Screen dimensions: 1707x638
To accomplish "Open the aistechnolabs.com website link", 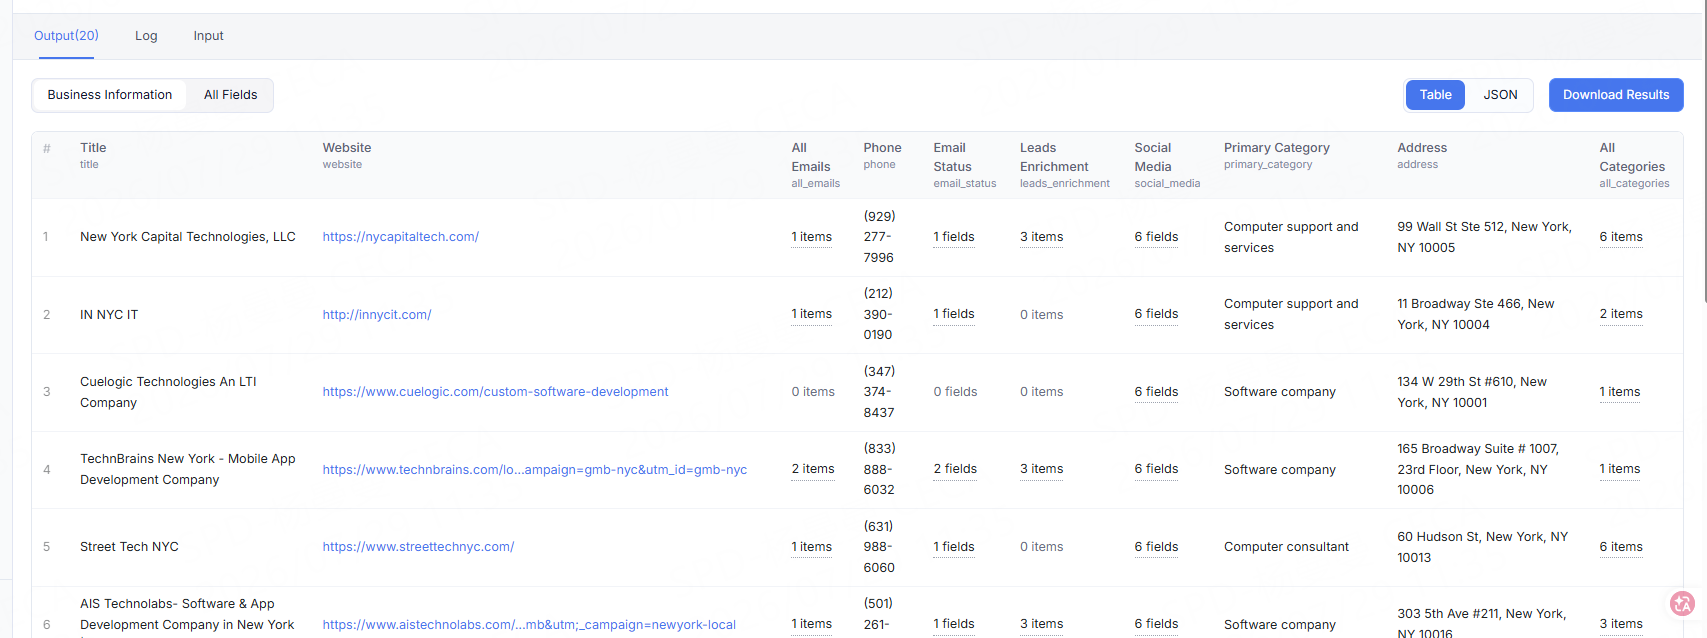I will pos(529,624).
